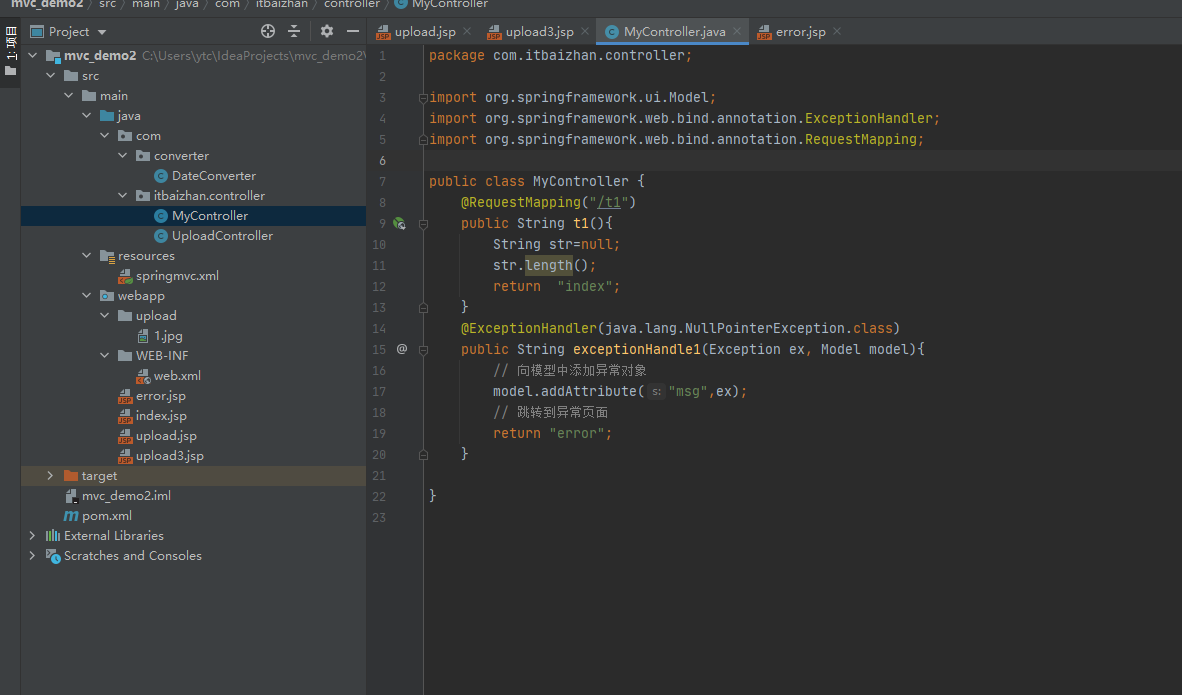Switch to the error.jsp editor tab
The width and height of the screenshot is (1182, 695).
click(x=800, y=32)
